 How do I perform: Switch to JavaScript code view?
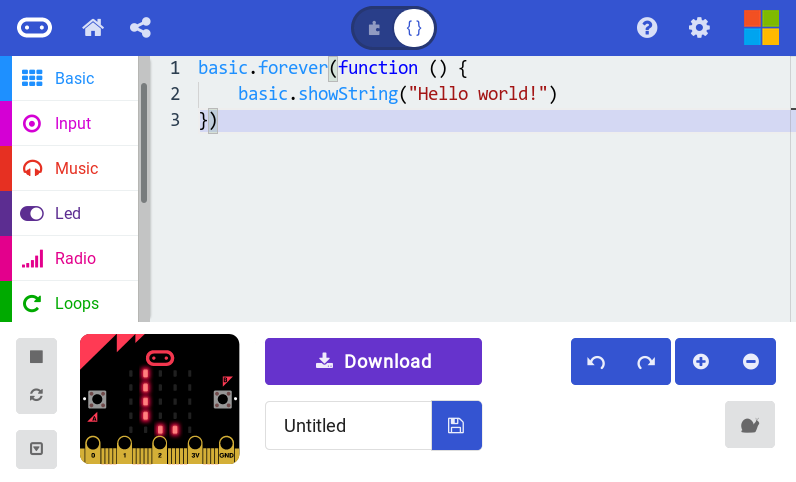click(x=414, y=28)
